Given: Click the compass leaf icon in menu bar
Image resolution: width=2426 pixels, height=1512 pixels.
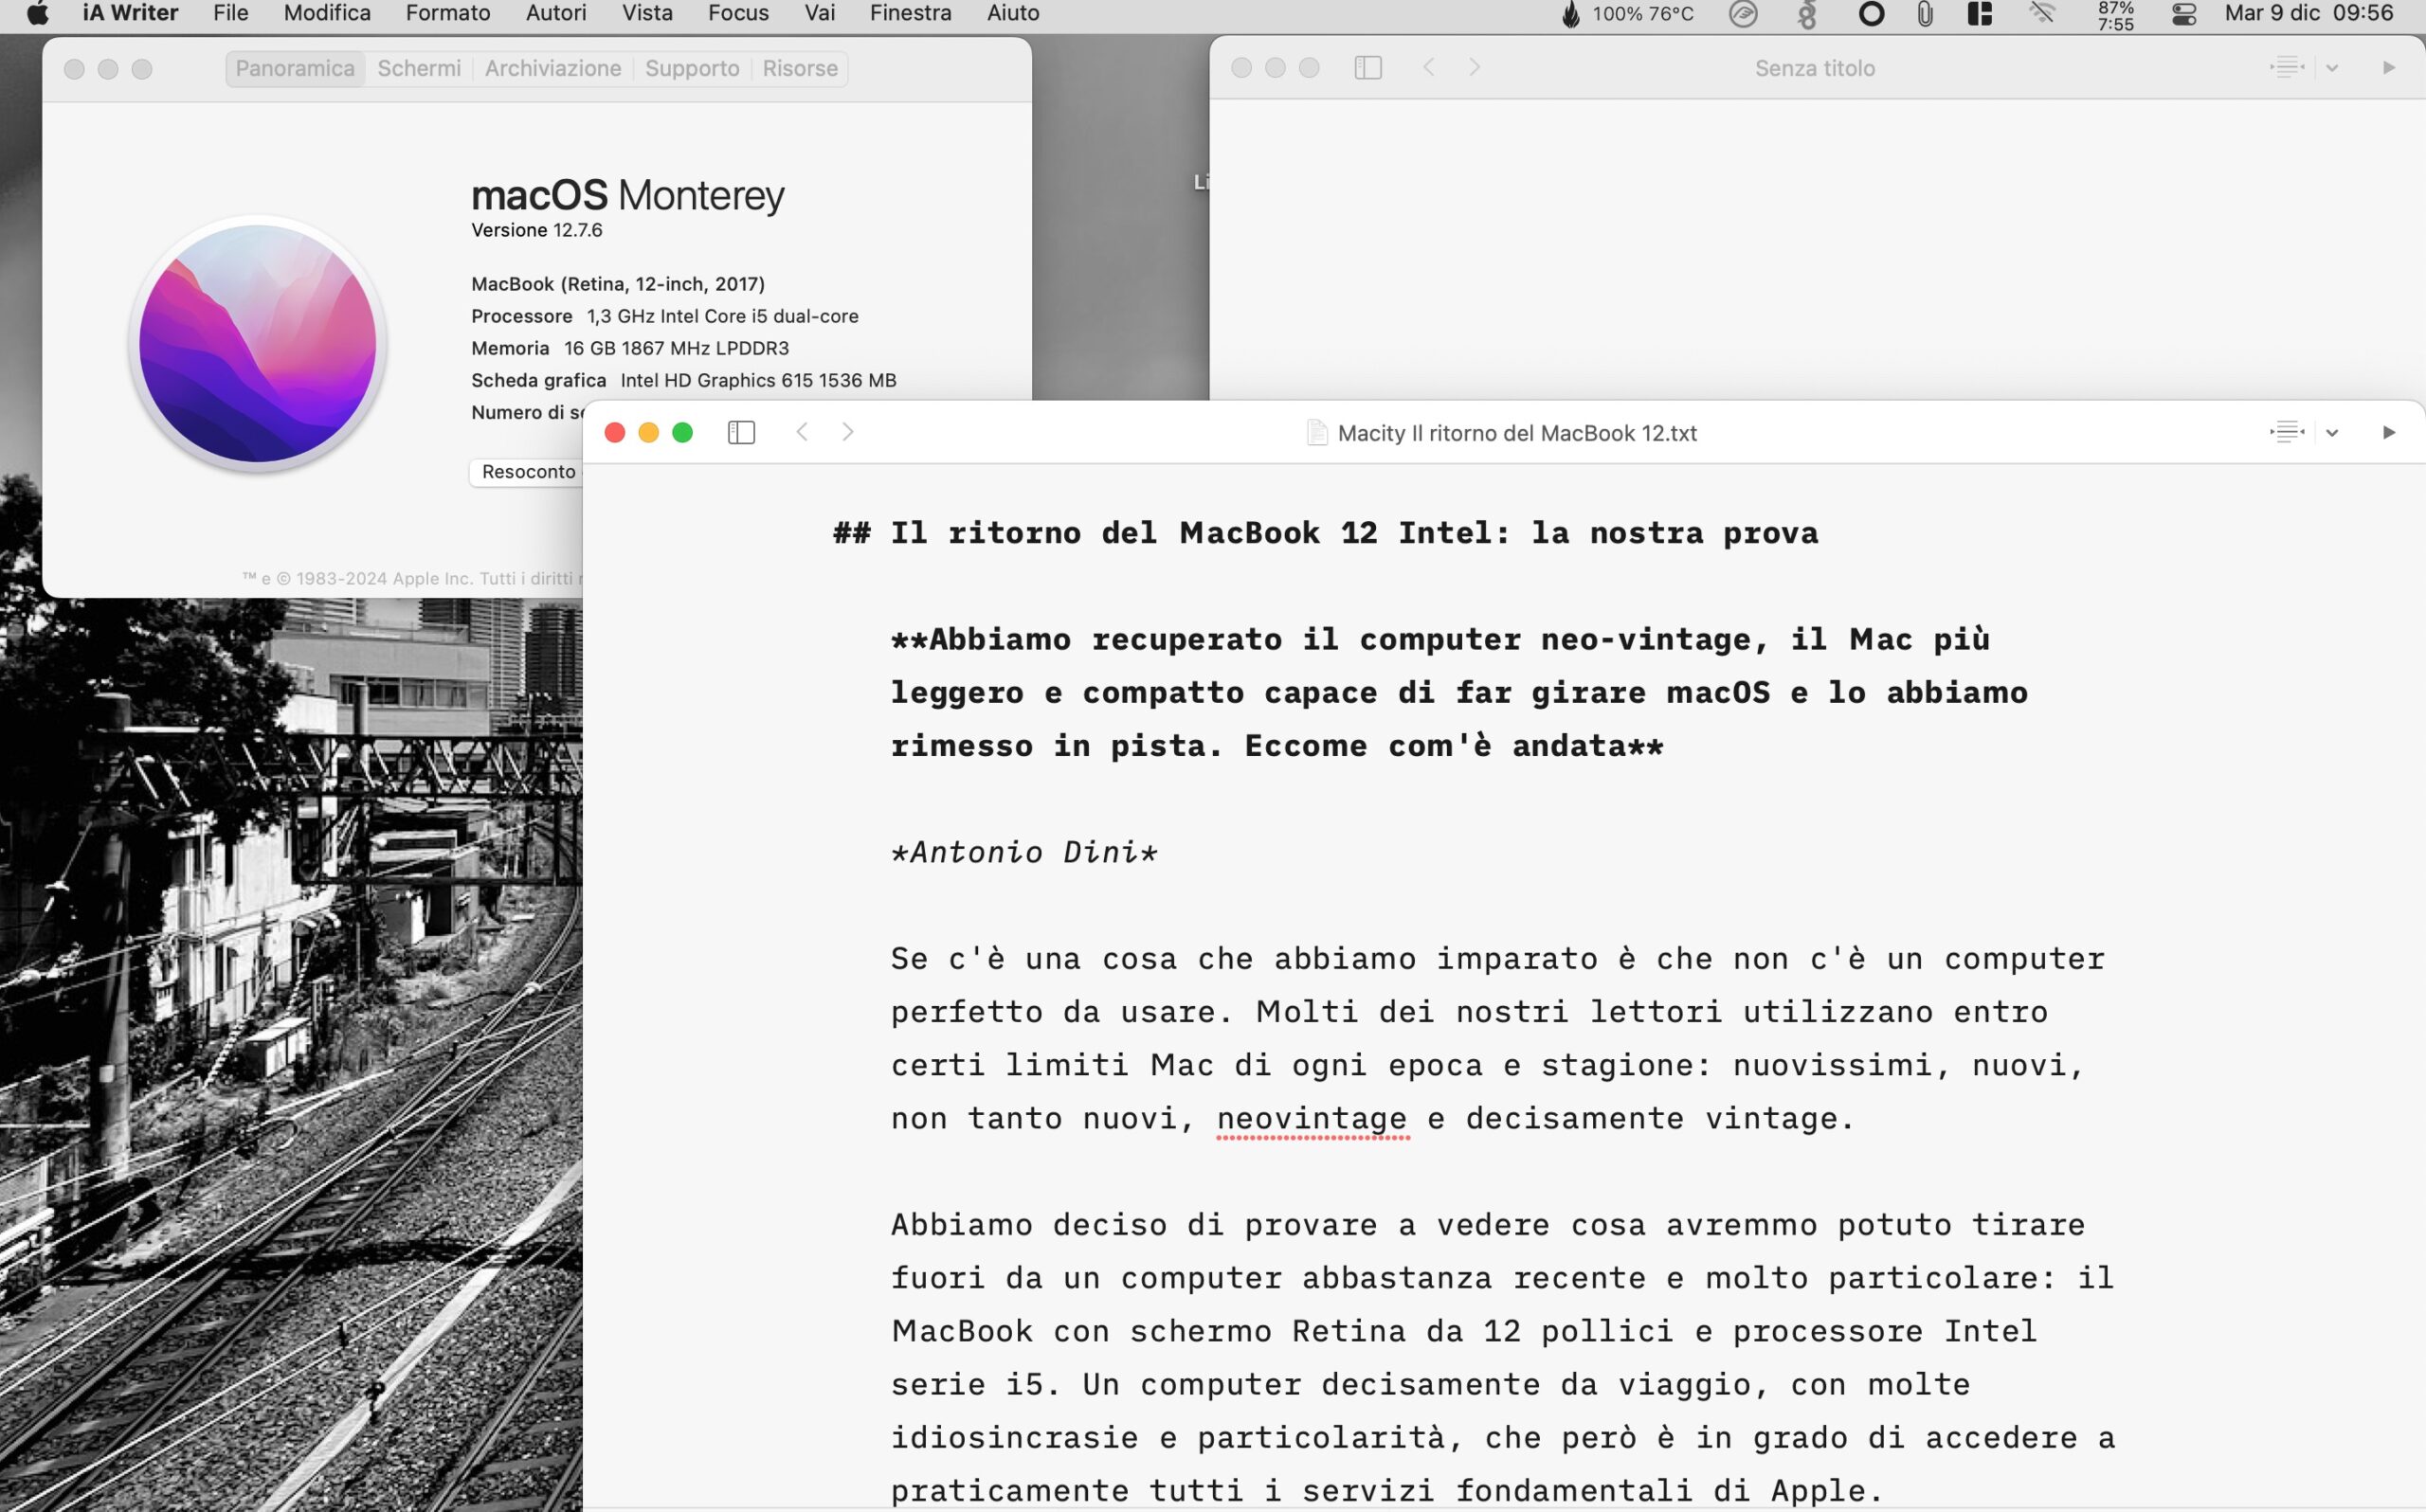Looking at the screenshot, I should pyautogui.click(x=1744, y=15).
